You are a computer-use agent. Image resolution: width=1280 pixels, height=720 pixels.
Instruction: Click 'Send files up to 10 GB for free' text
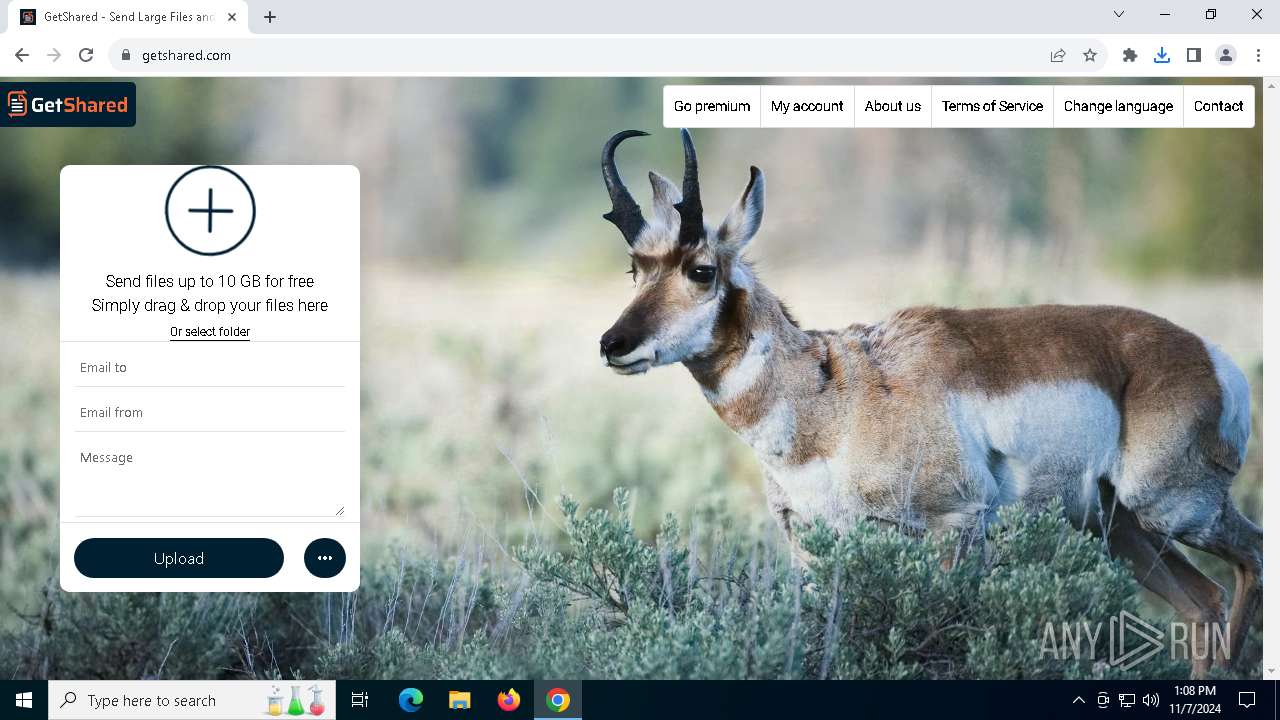pyautogui.click(x=210, y=281)
